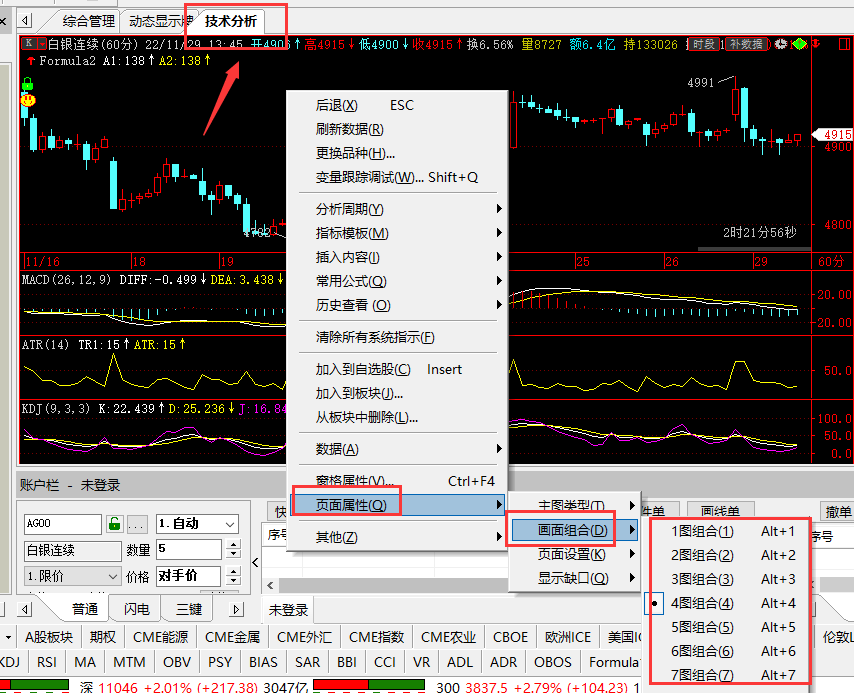The image size is (854, 693).
Task: Select the 期权 category tab
Action: [102, 637]
